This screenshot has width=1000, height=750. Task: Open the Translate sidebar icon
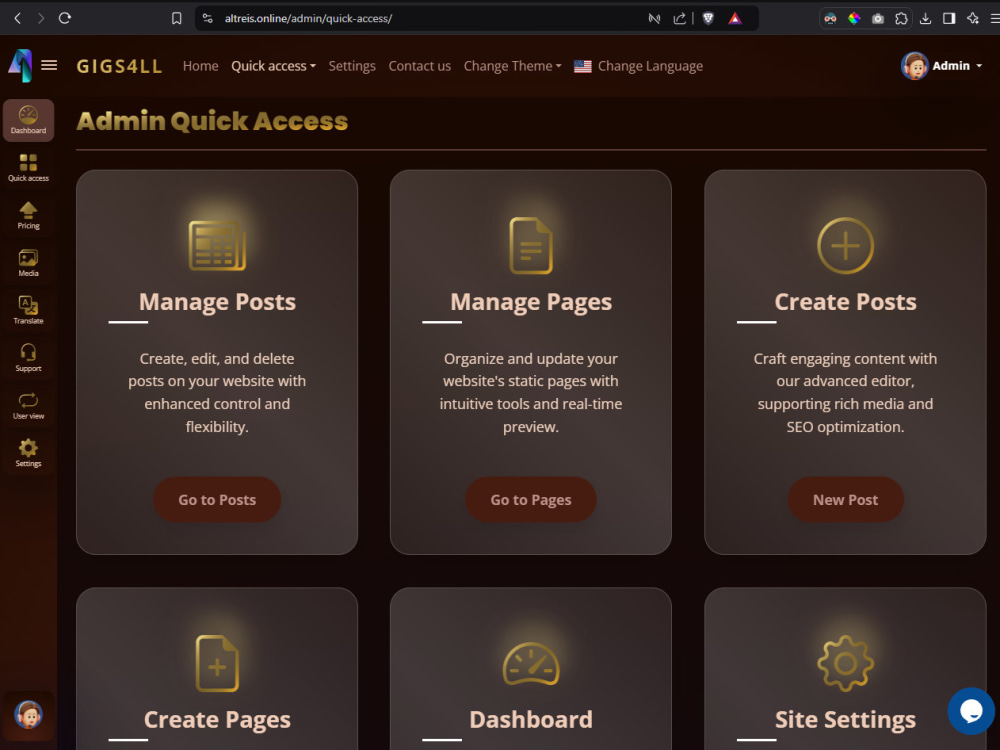pyautogui.click(x=28, y=311)
